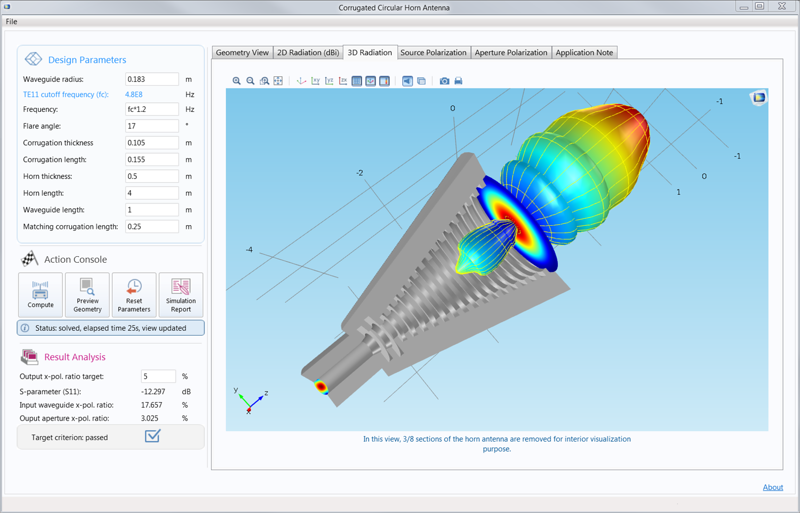Switch to the YZ plane view
800x513 pixels.
pos(329,81)
